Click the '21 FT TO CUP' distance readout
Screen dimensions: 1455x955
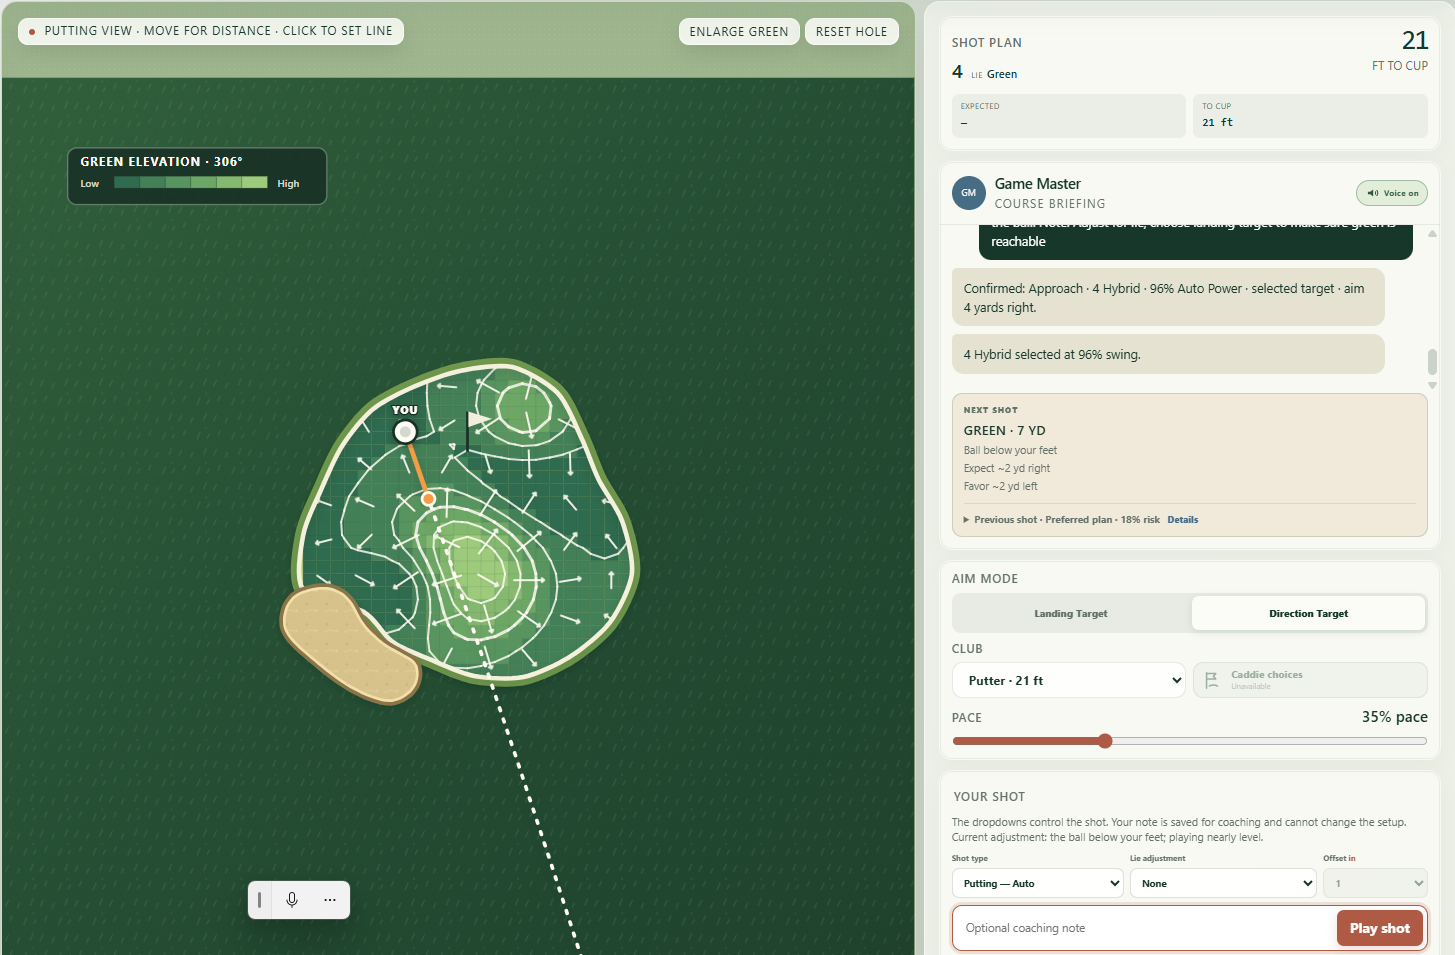[1400, 49]
